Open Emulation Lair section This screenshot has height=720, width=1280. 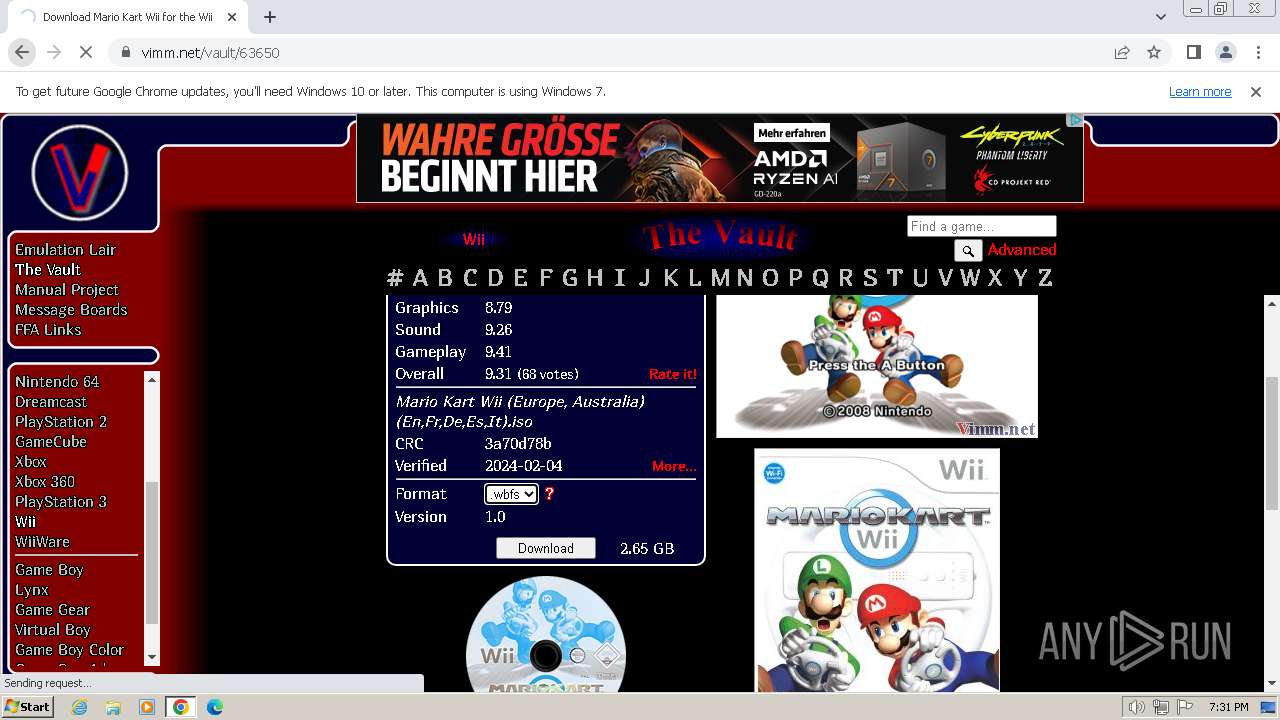click(65, 250)
